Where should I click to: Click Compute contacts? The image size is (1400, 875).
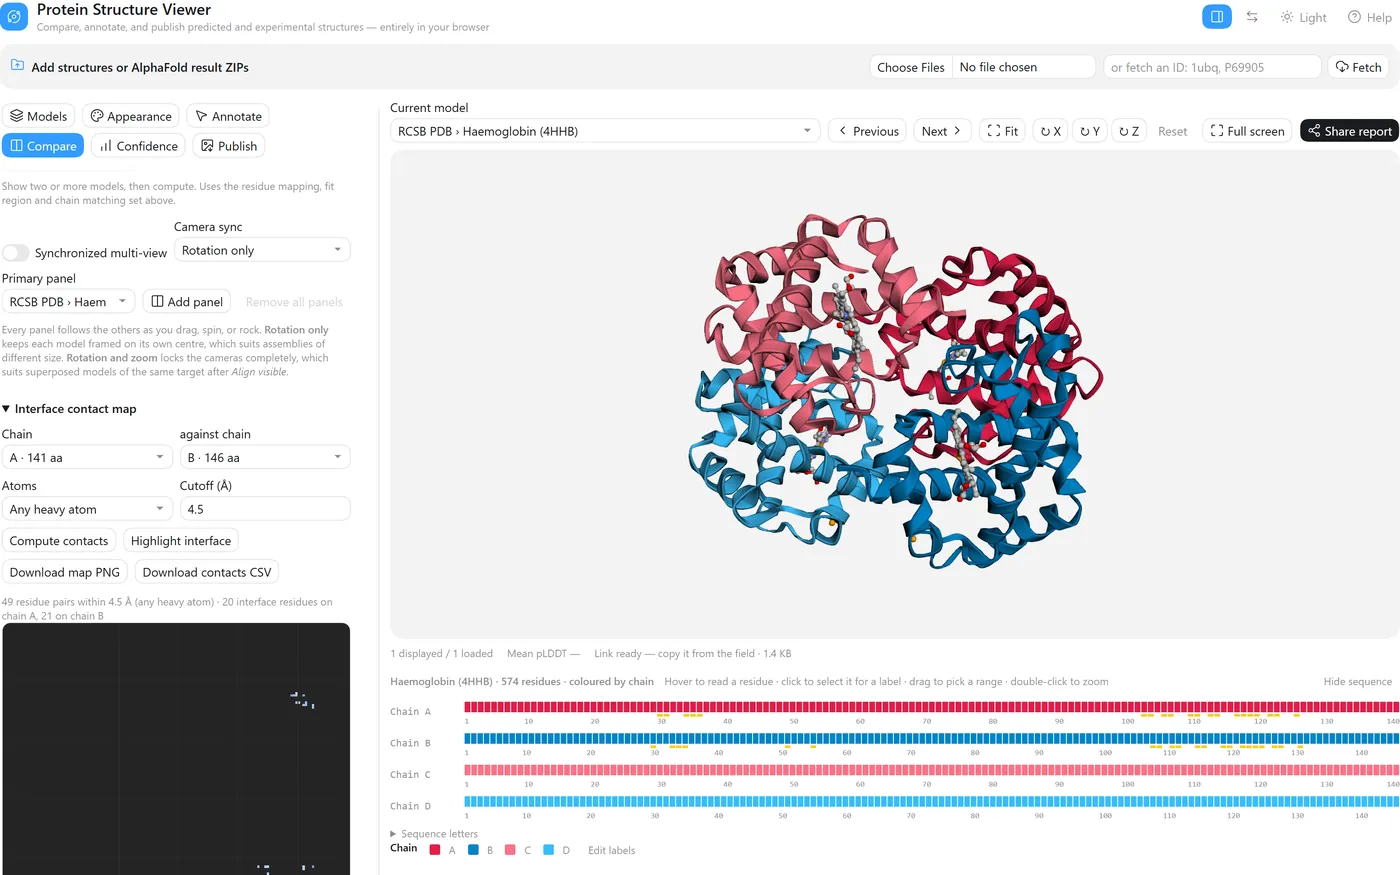click(59, 541)
